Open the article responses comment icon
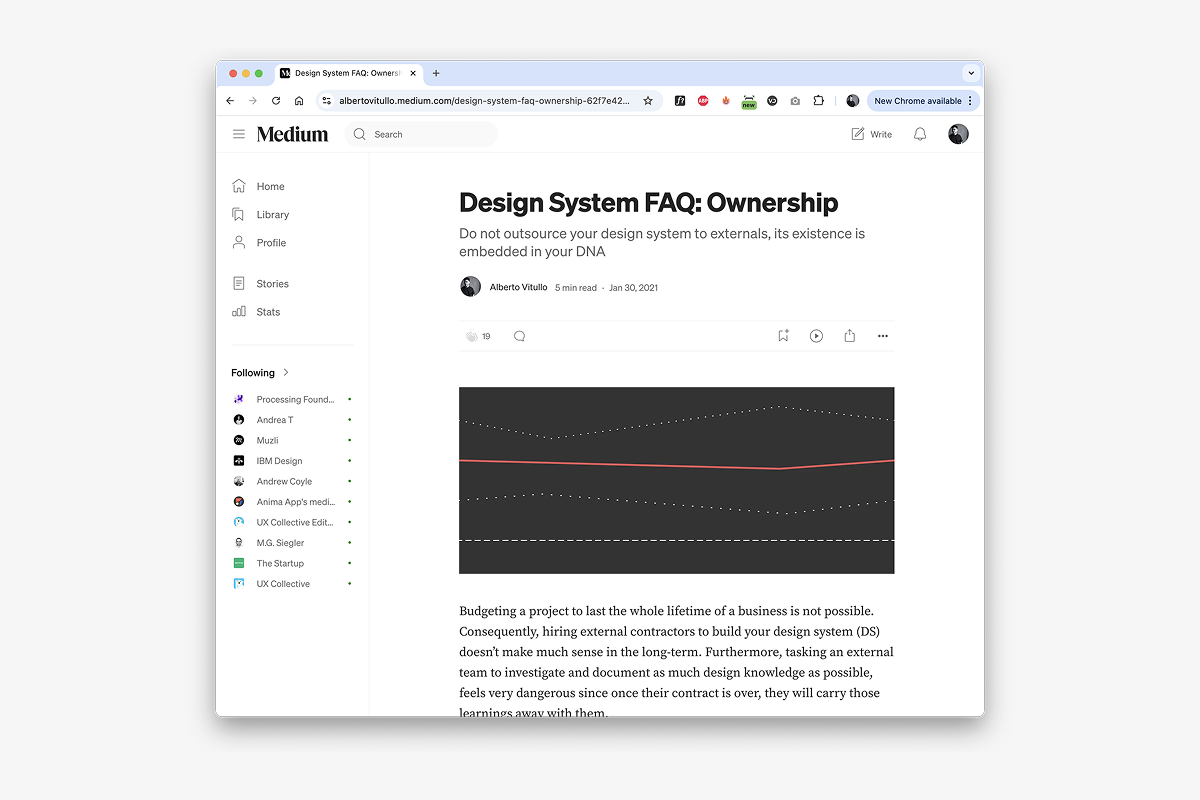Image resolution: width=1200 pixels, height=800 pixels. coord(519,336)
